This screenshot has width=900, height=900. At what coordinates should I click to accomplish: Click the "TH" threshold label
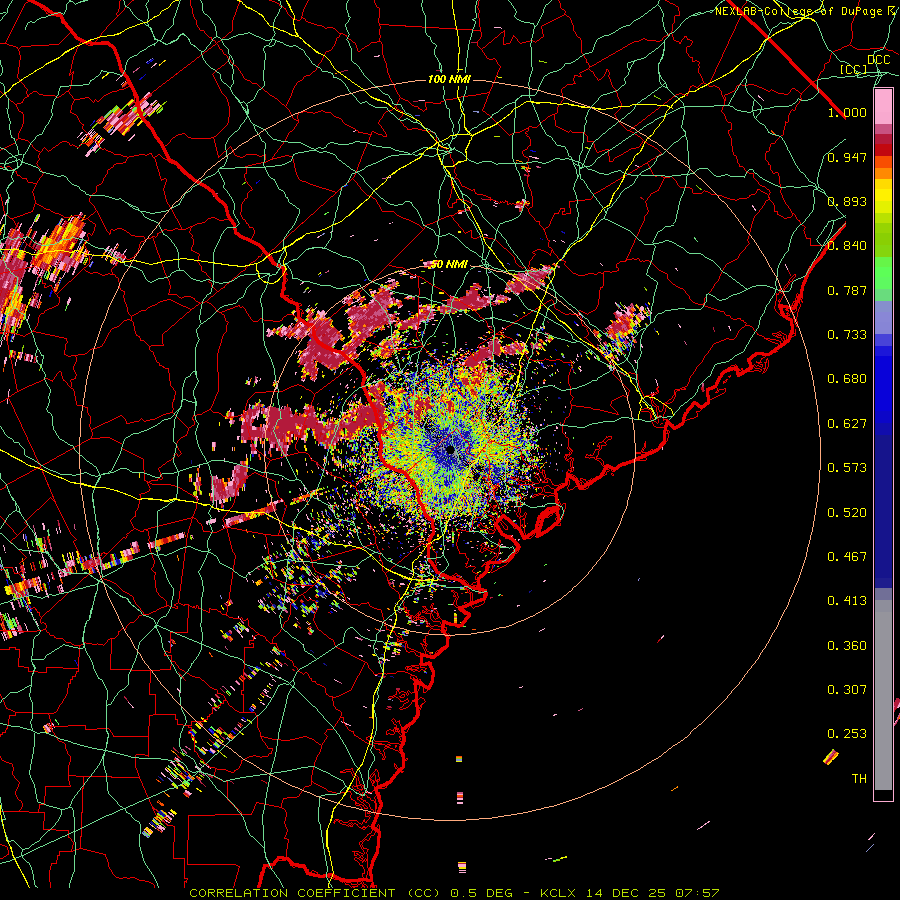tap(859, 779)
